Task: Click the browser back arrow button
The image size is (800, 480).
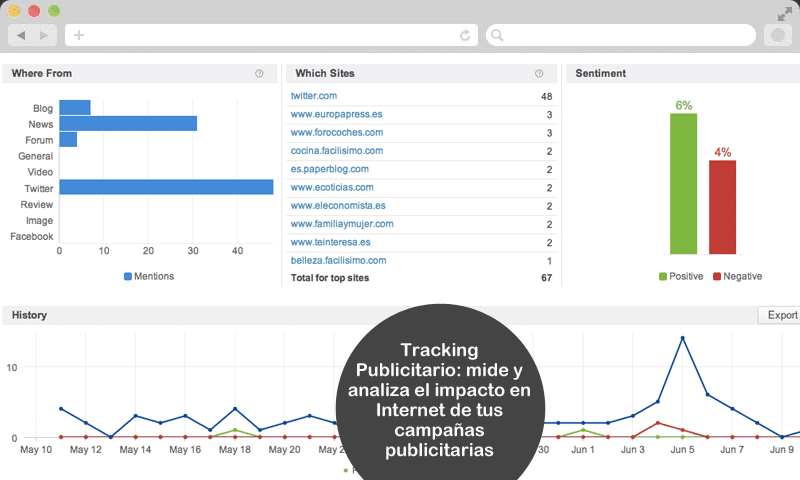Action: tap(21, 35)
